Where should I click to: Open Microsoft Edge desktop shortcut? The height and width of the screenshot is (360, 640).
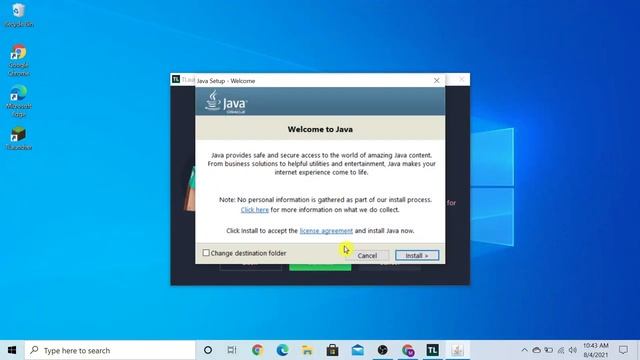coord(19,101)
